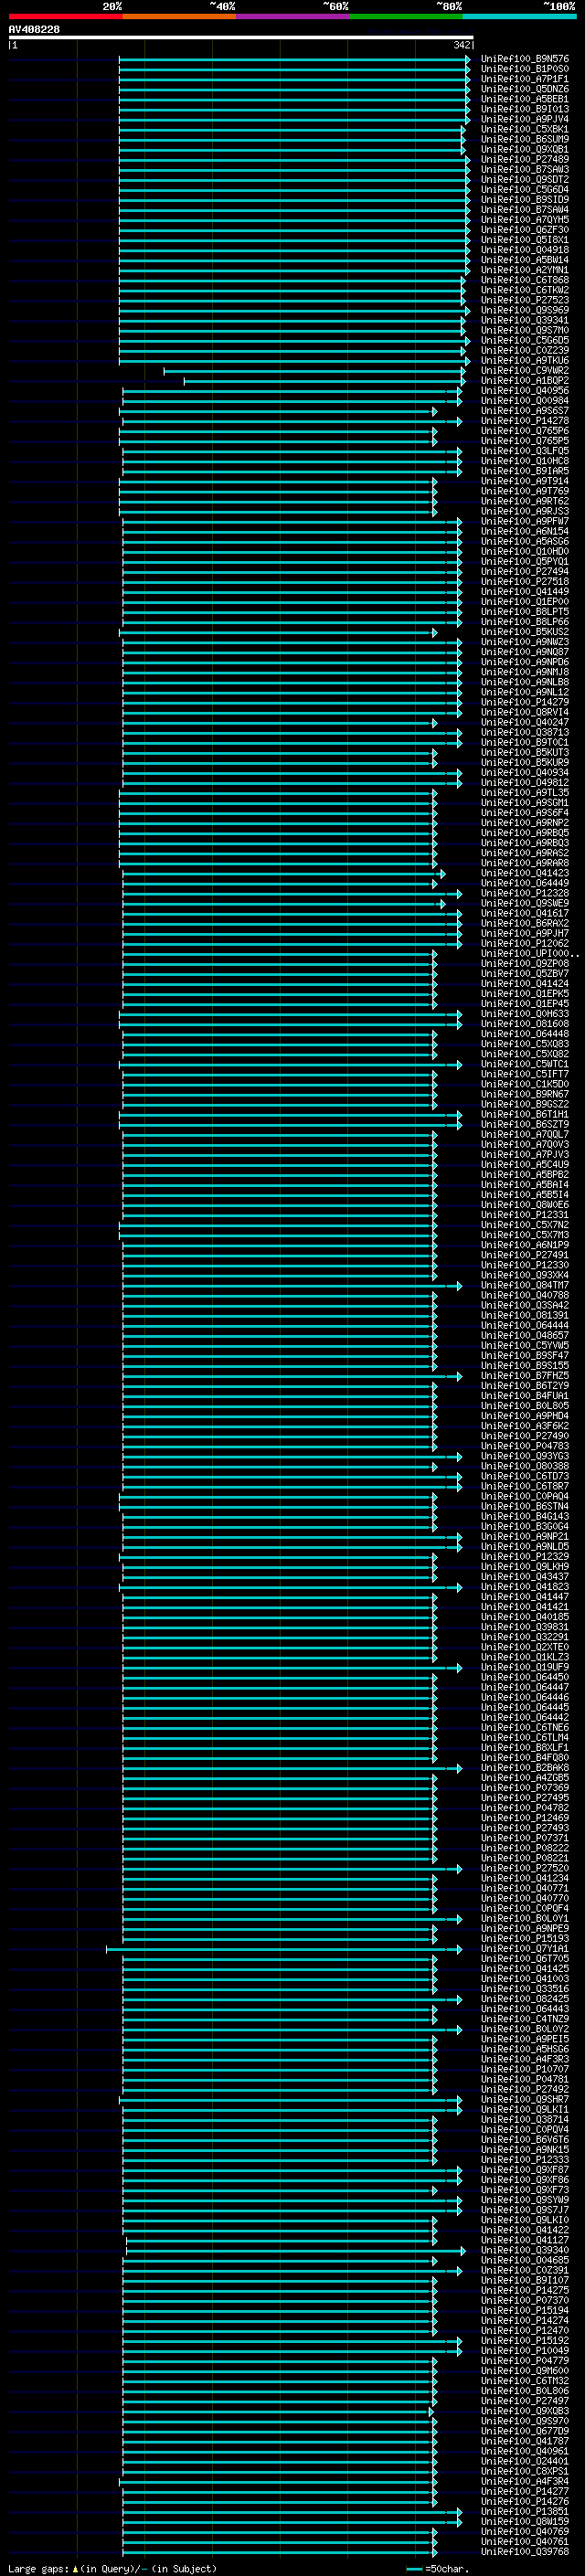Select the UniRef100_Q39341 label

pyautogui.click(x=525, y=320)
